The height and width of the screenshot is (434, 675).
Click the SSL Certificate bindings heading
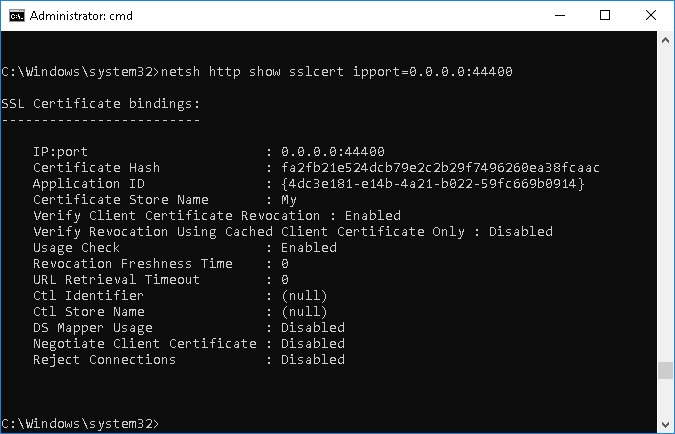tap(101, 104)
